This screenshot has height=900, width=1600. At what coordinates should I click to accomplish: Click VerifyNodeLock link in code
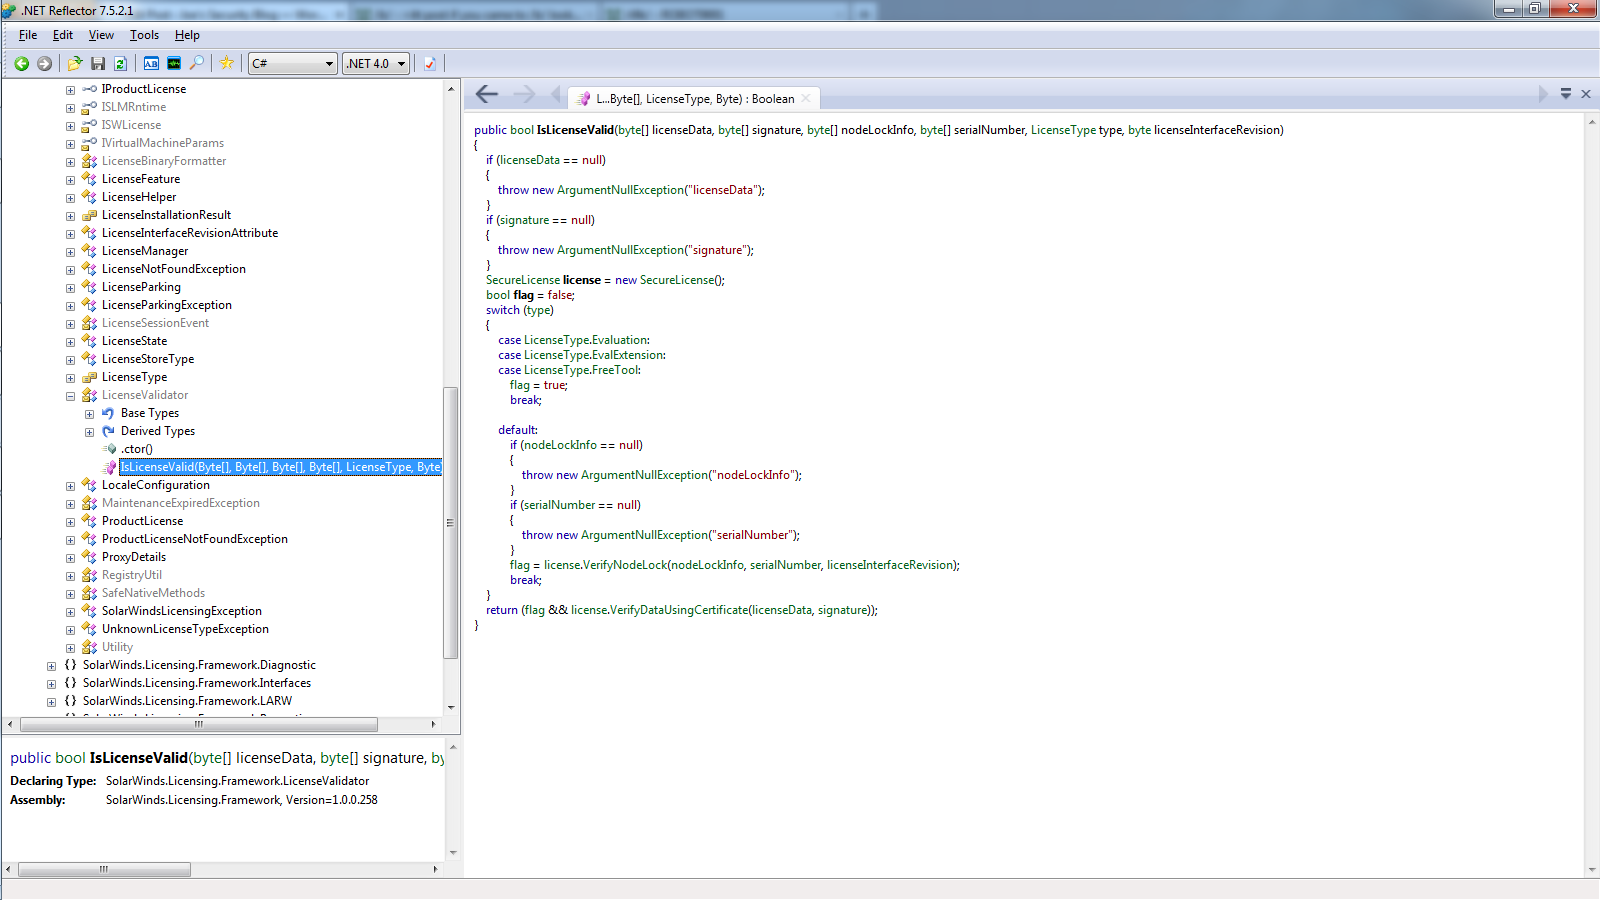pyautogui.click(x=625, y=565)
